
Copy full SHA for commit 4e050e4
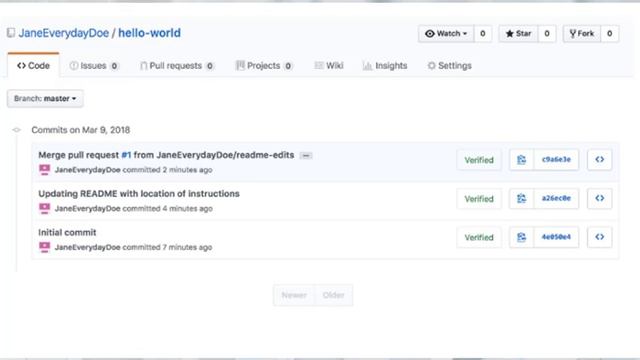point(521,237)
